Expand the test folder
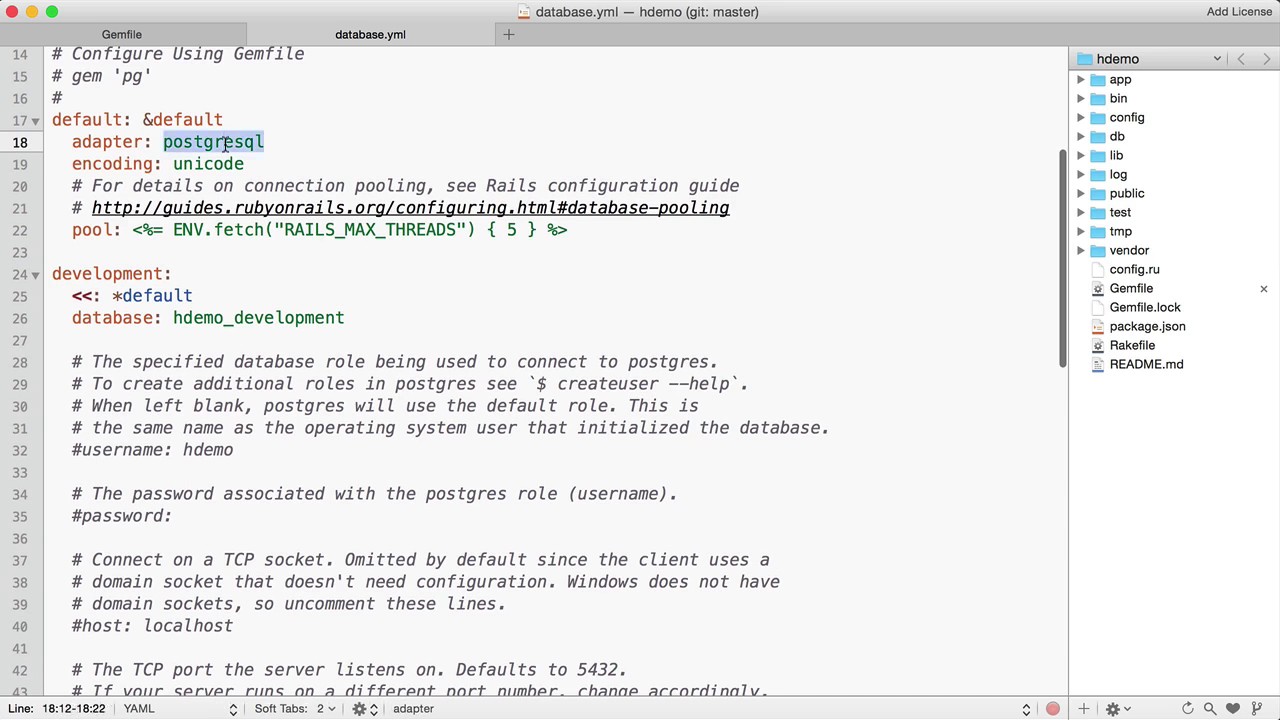The image size is (1280, 720). click(1080, 213)
